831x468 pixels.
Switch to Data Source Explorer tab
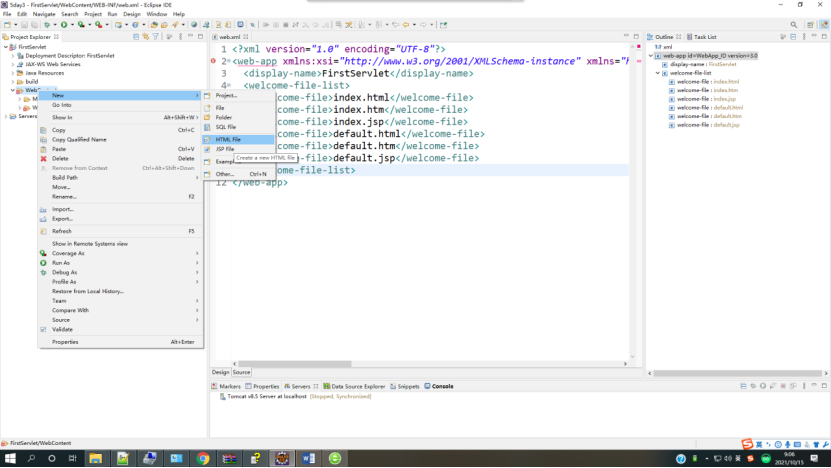(354, 386)
